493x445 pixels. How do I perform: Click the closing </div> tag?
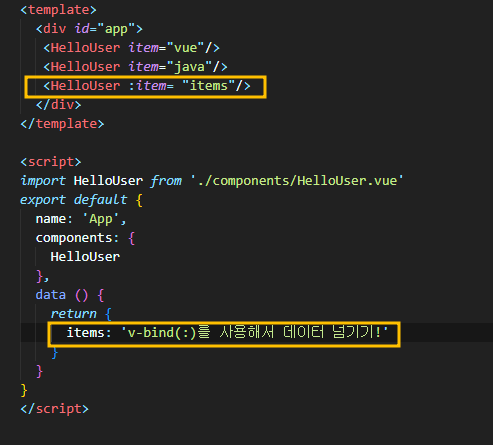click(58, 105)
